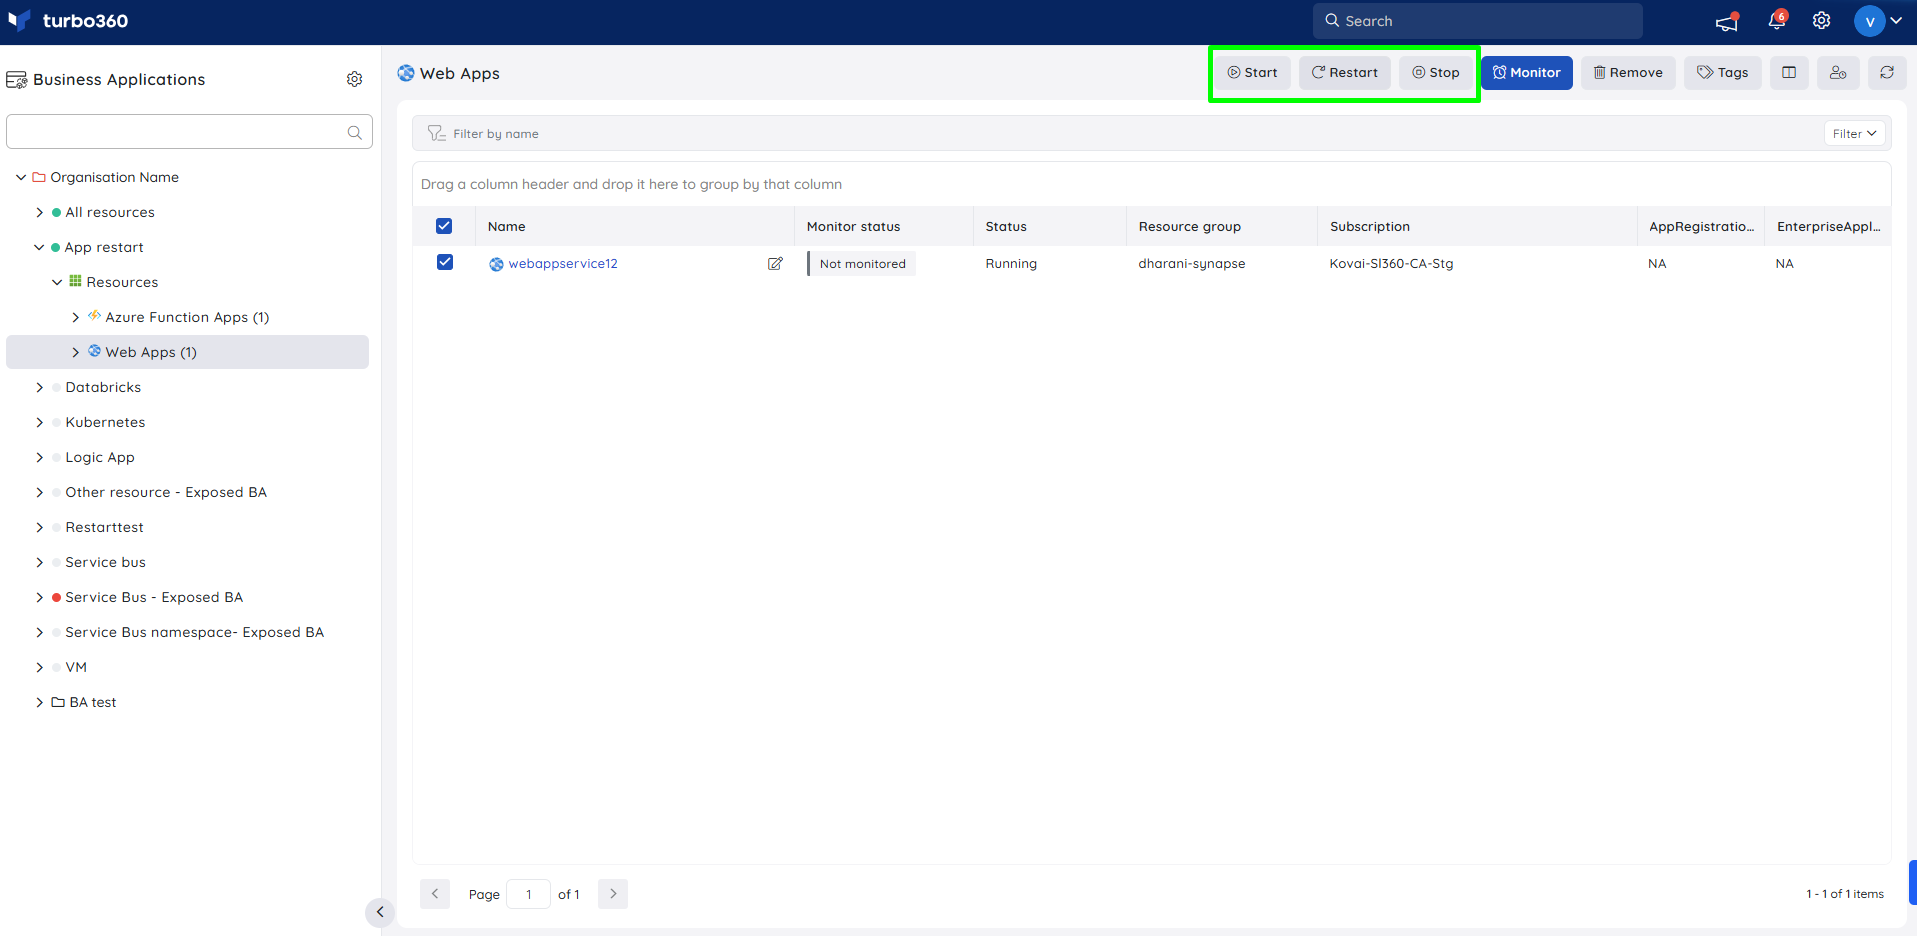Open the top bar settings gear
Screen dimensions: 1917x936
(x=1822, y=21)
